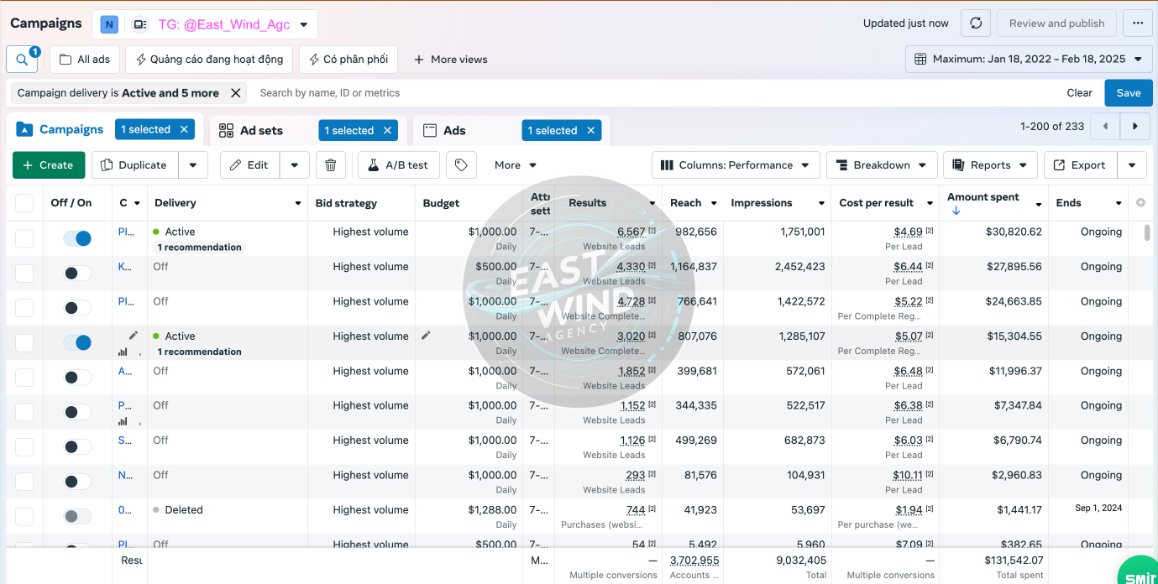Click the search magnifier icon
1158x584 pixels.
pyautogui.click(x=21, y=60)
